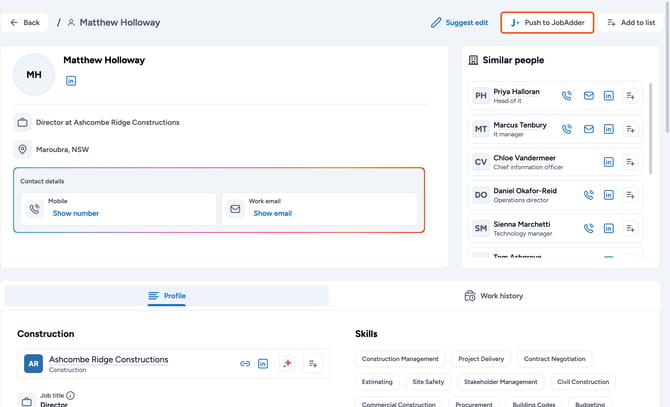Click Show number link
This screenshot has height=407, width=670.
point(76,213)
